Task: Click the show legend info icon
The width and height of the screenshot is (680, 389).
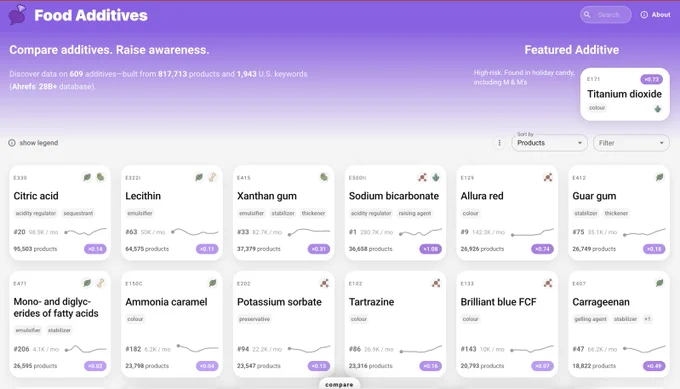Action: pyautogui.click(x=12, y=143)
